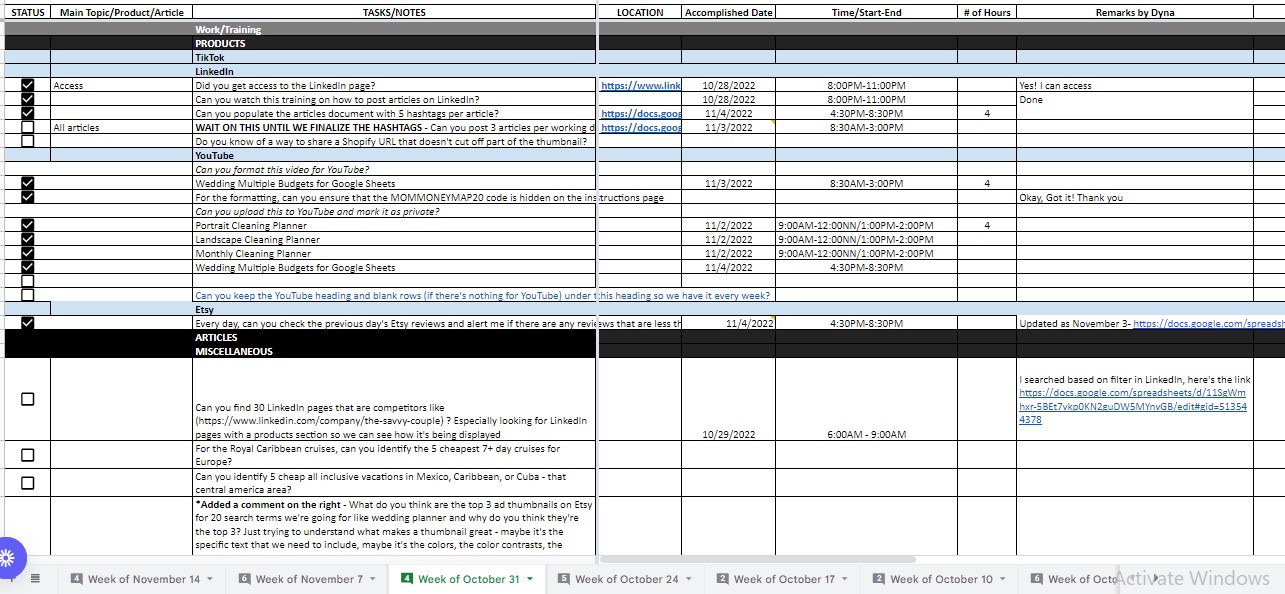Switch to Week of November 14 sheet

point(144,579)
